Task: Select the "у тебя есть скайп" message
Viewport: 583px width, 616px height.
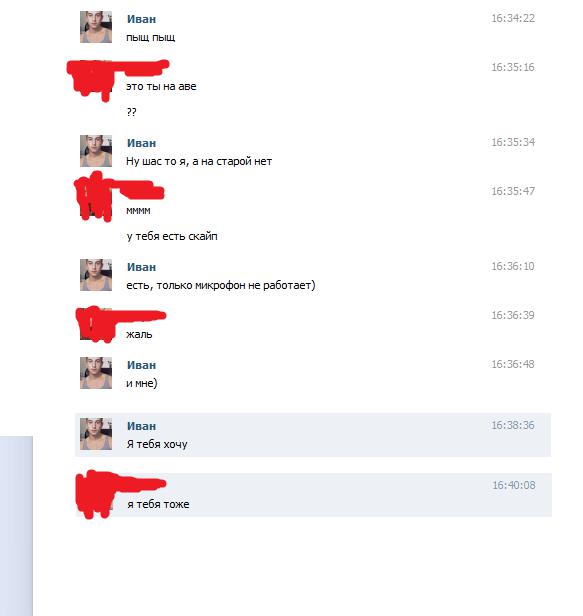Action: [x=172, y=236]
